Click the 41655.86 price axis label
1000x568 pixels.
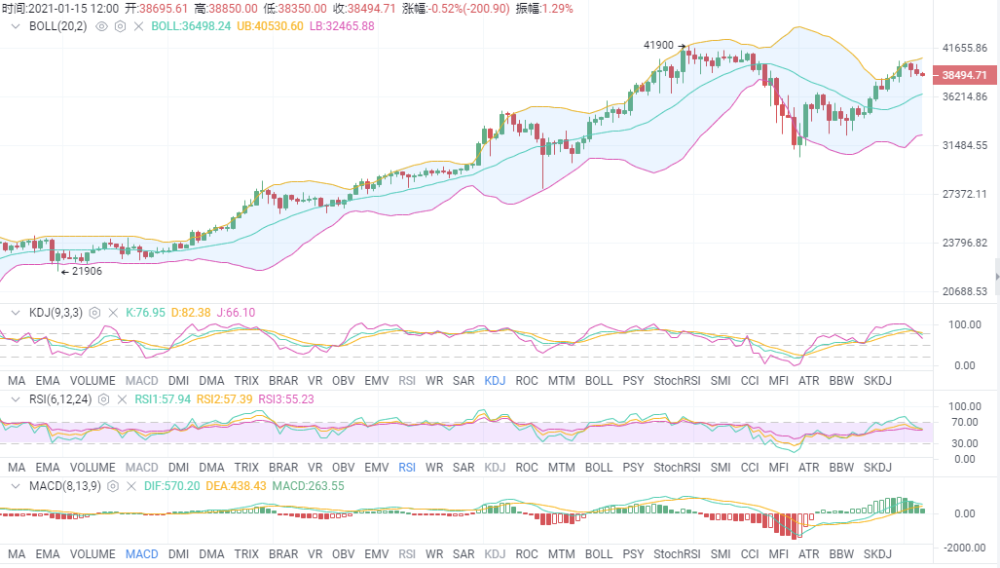964,48
